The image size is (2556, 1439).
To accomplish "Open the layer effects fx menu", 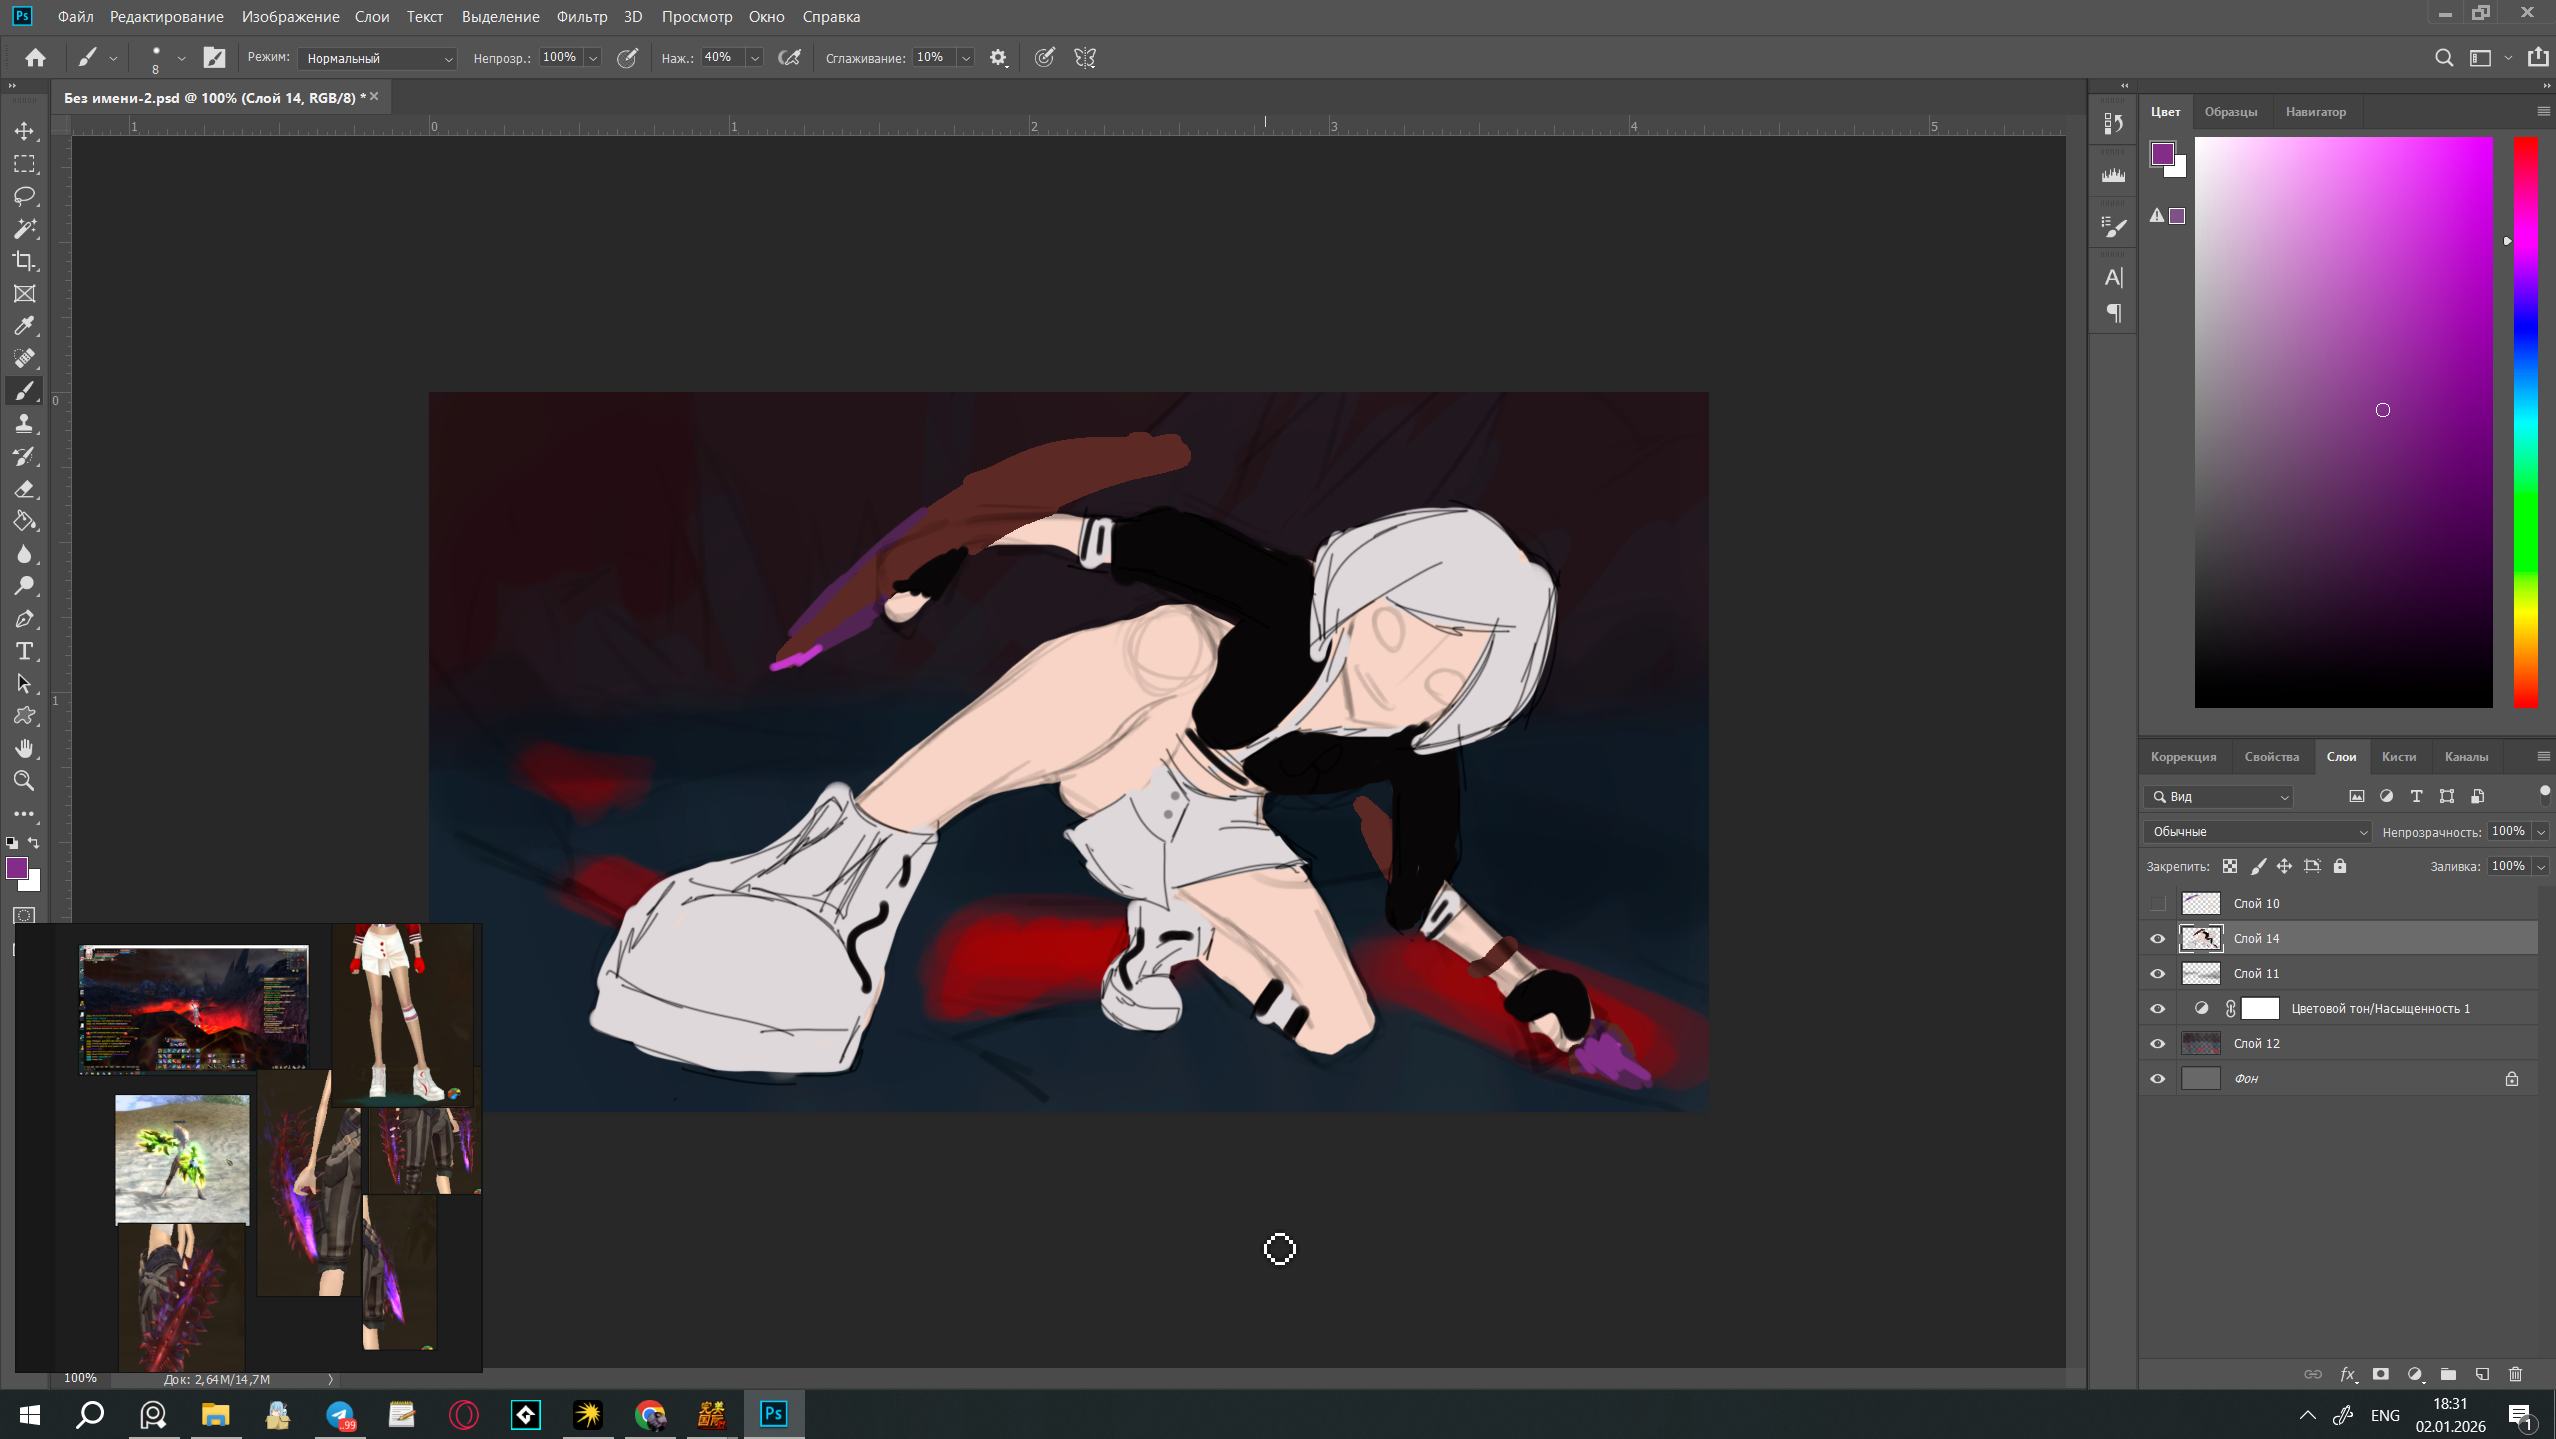I will click(2347, 1374).
